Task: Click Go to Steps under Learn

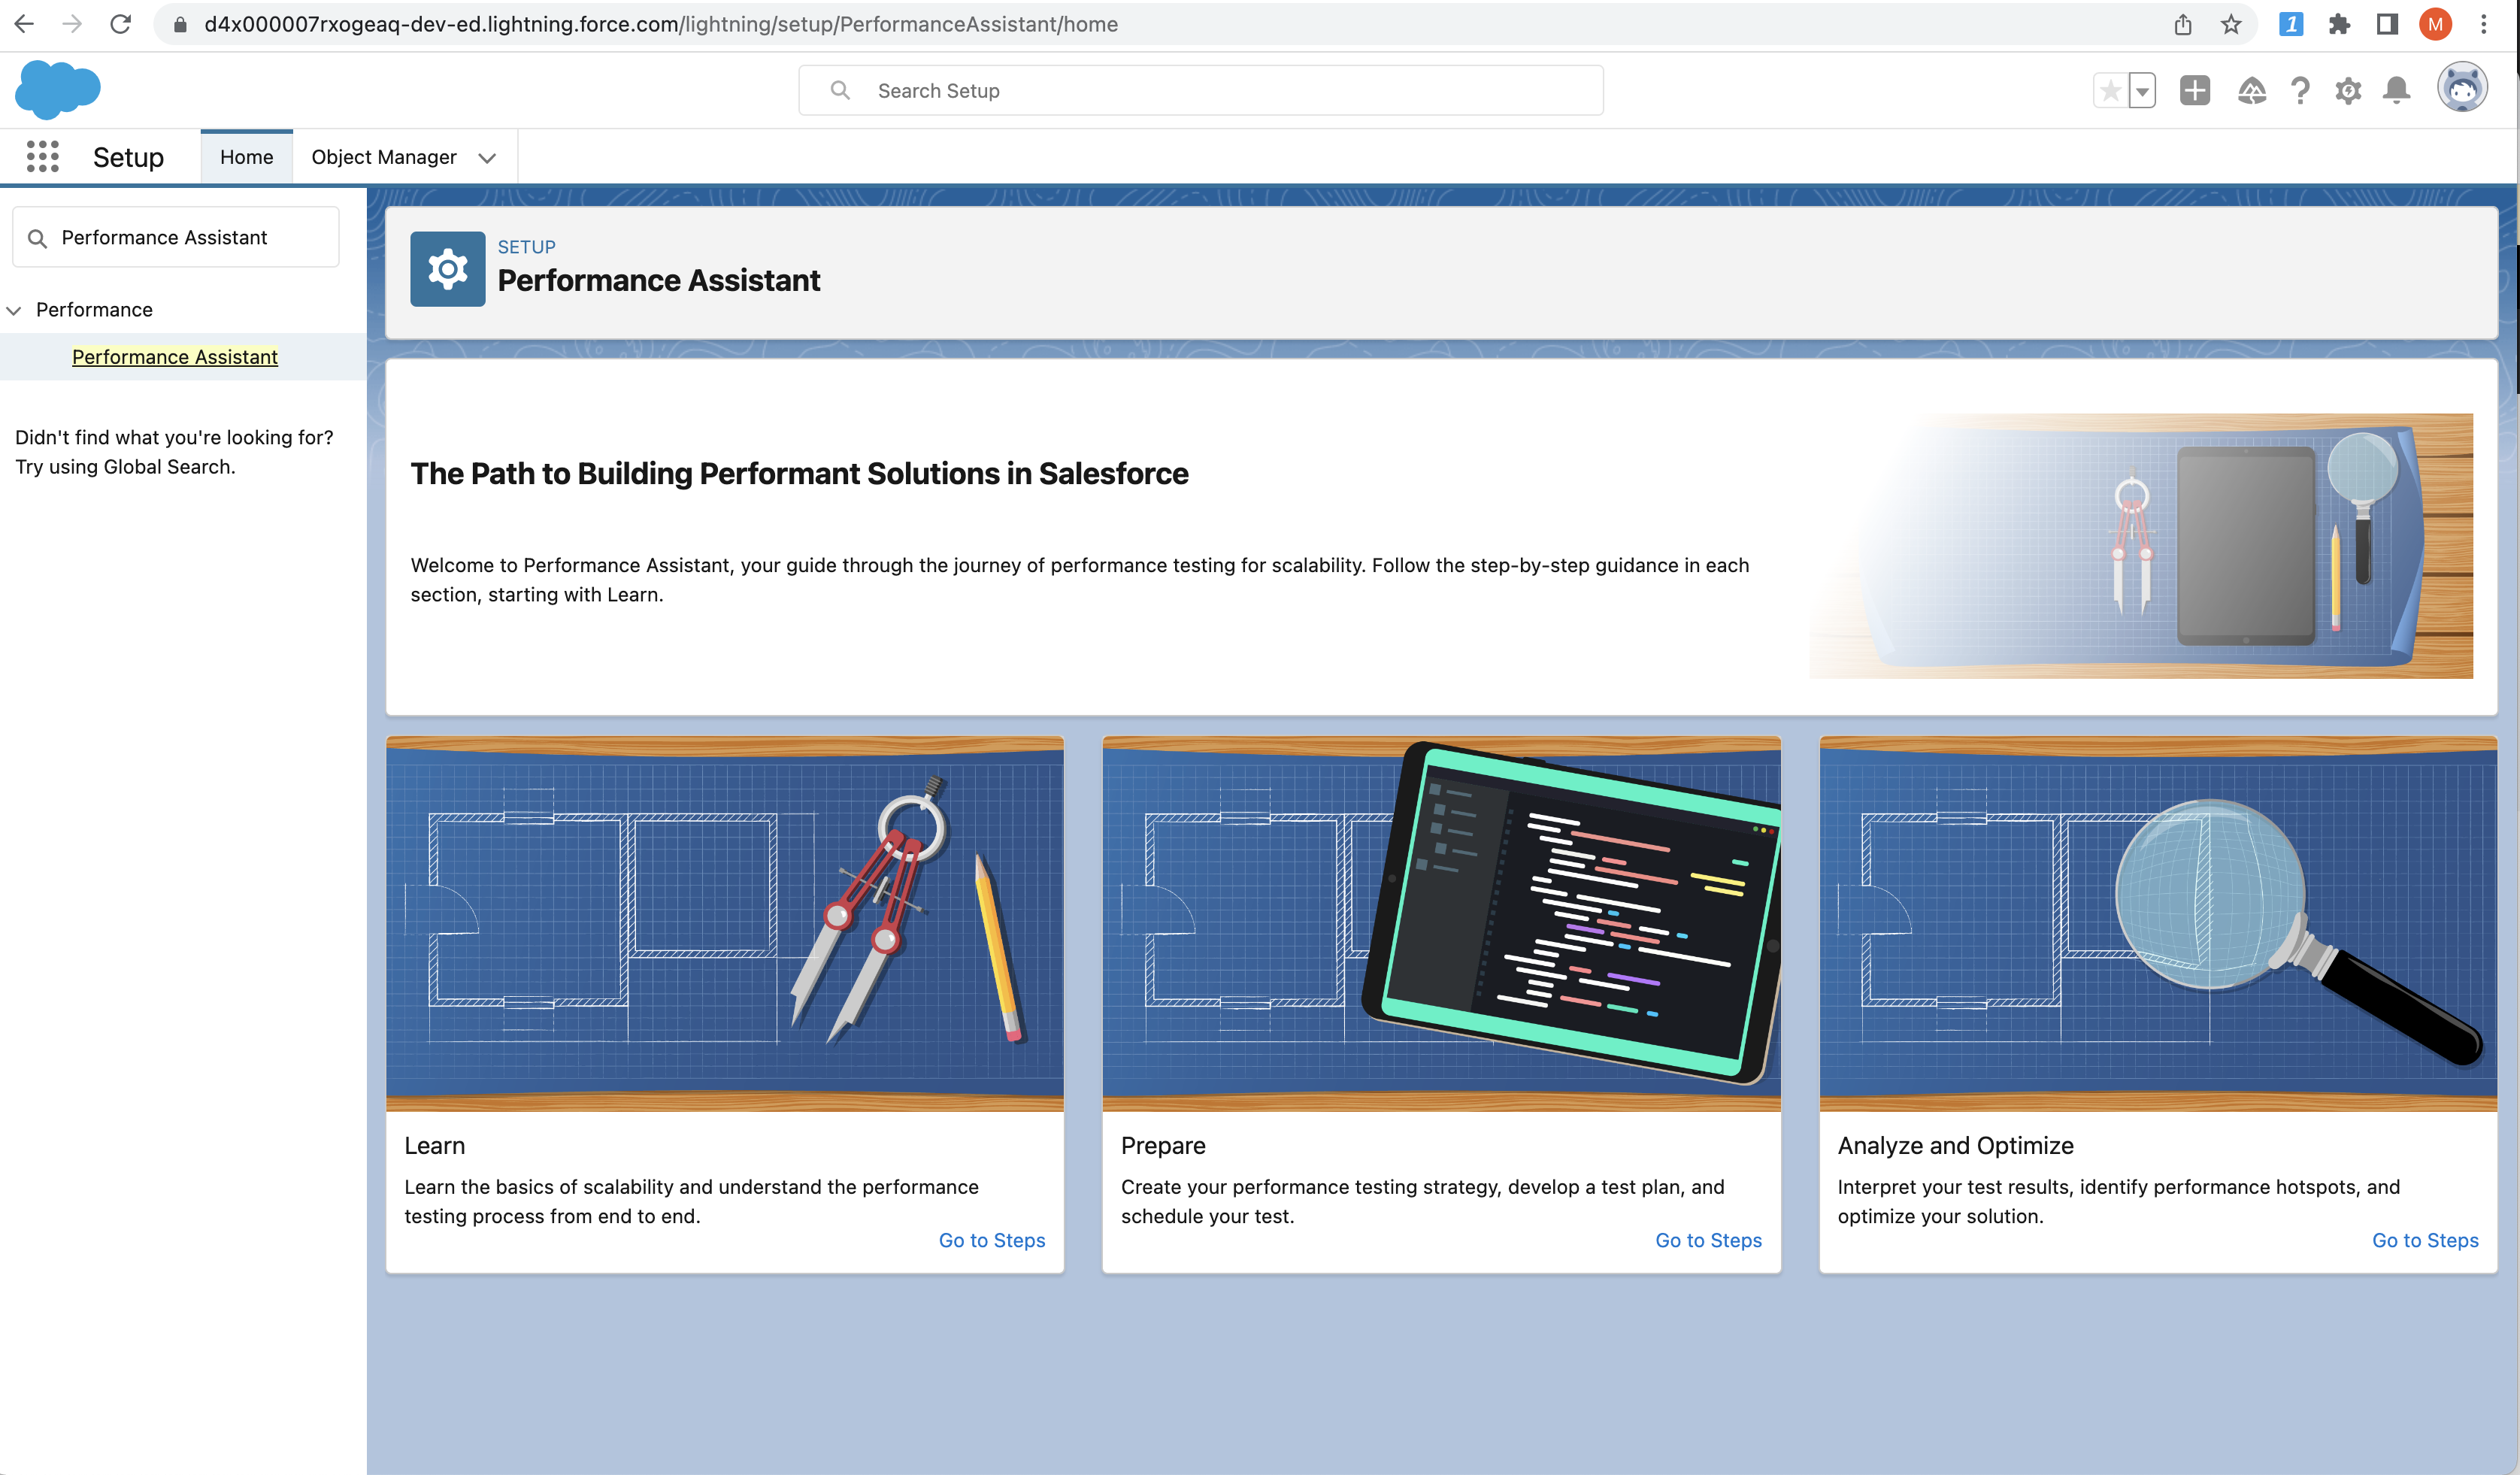Action: pyautogui.click(x=991, y=1240)
